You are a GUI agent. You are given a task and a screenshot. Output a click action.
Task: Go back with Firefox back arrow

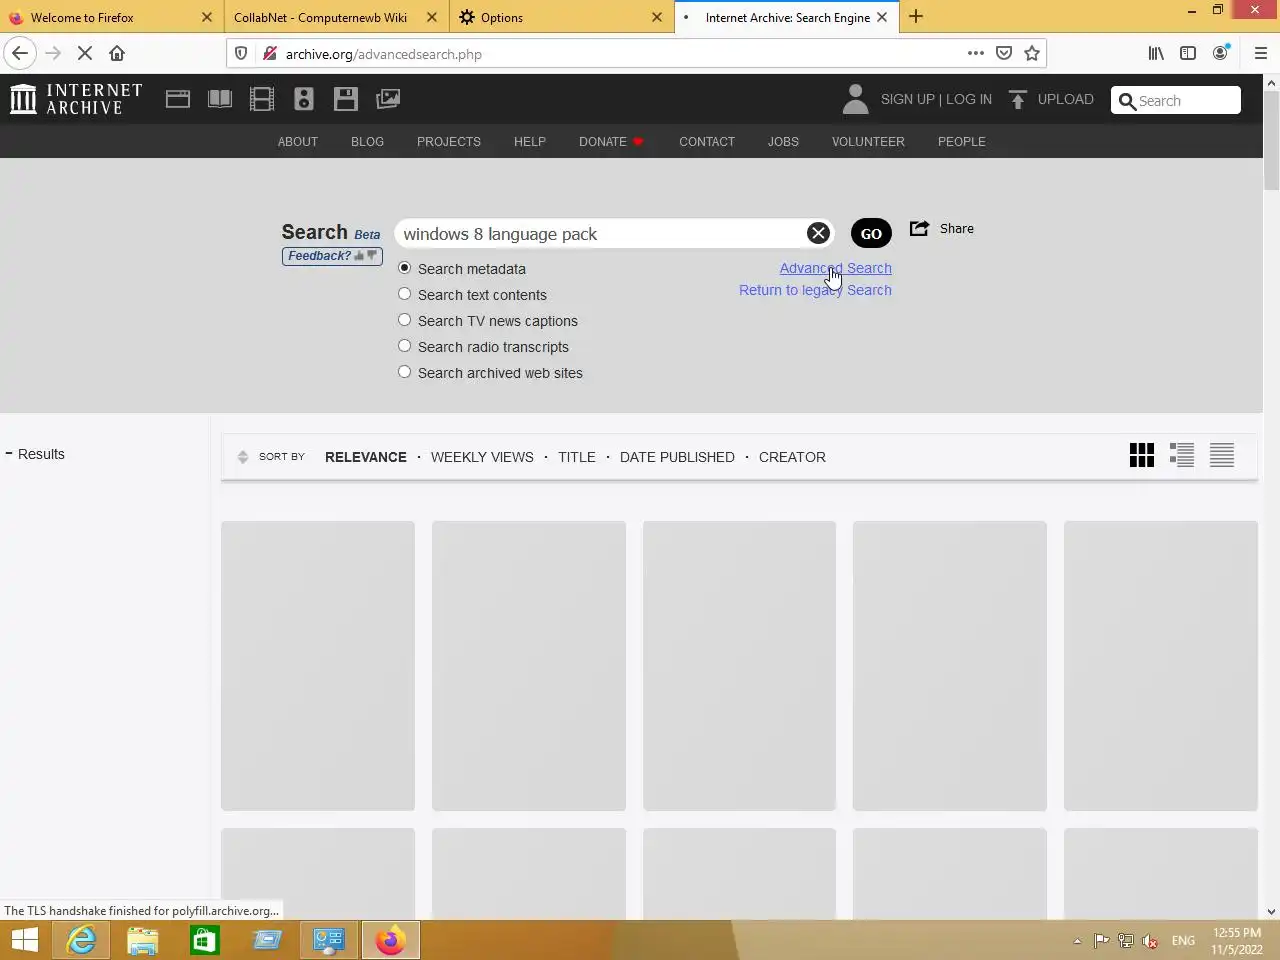(x=20, y=53)
